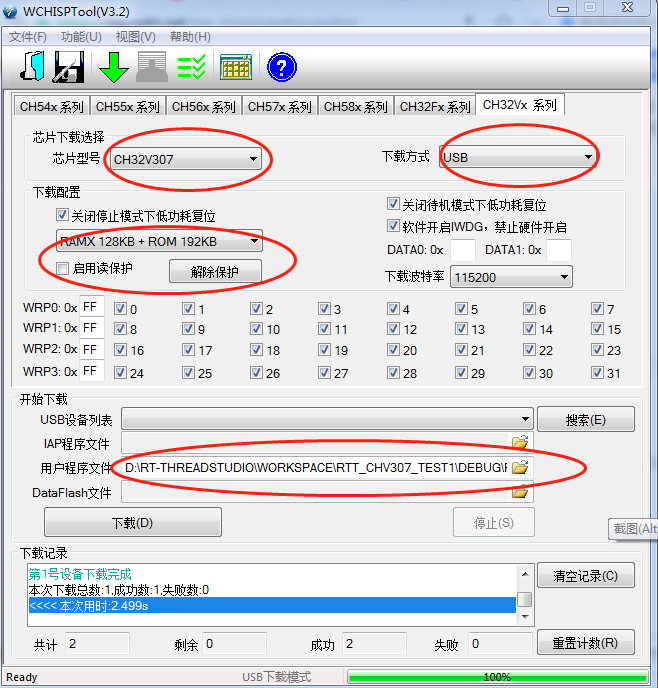Switch to CH56x 系列 tab
Image resolution: width=658 pixels, height=688 pixels.
[204, 107]
